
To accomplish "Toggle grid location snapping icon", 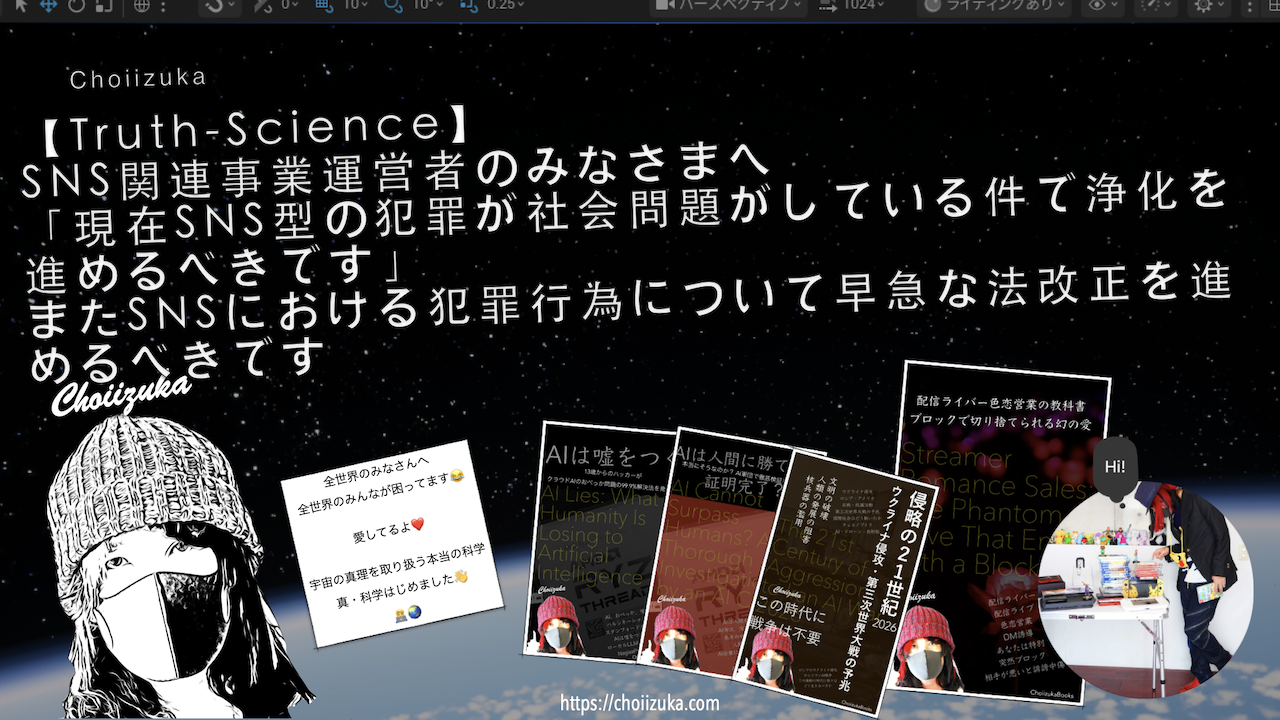I will click(x=323, y=5).
